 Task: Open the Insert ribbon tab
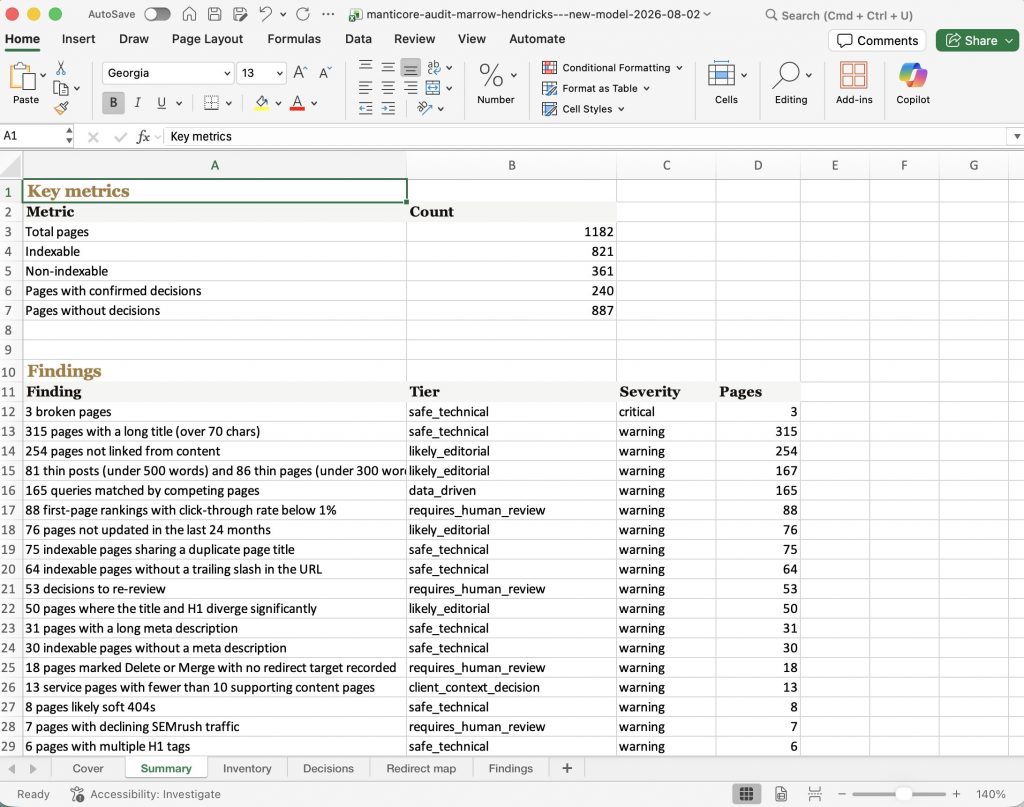pyautogui.click(x=78, y=39)
